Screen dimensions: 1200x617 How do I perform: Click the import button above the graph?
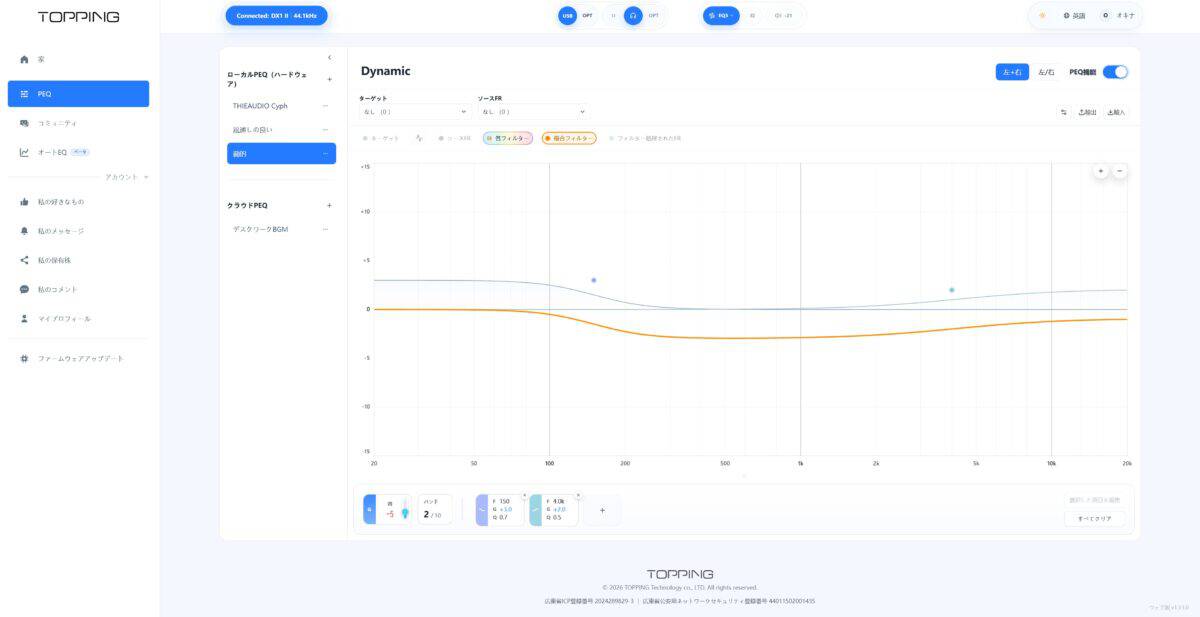click(x=1116, y=112)
